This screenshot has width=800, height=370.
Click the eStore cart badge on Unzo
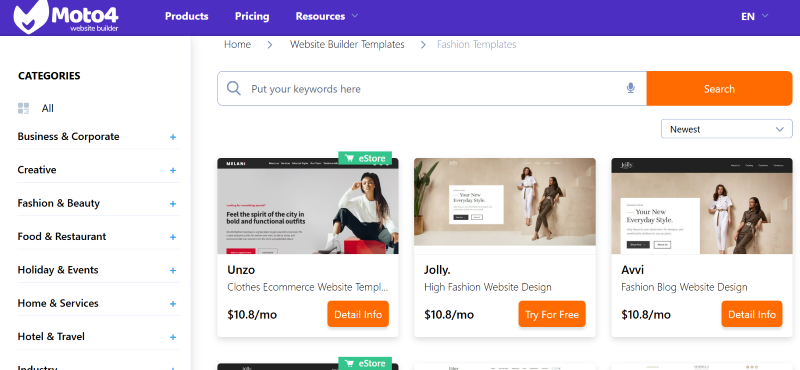tap(365, 158)
